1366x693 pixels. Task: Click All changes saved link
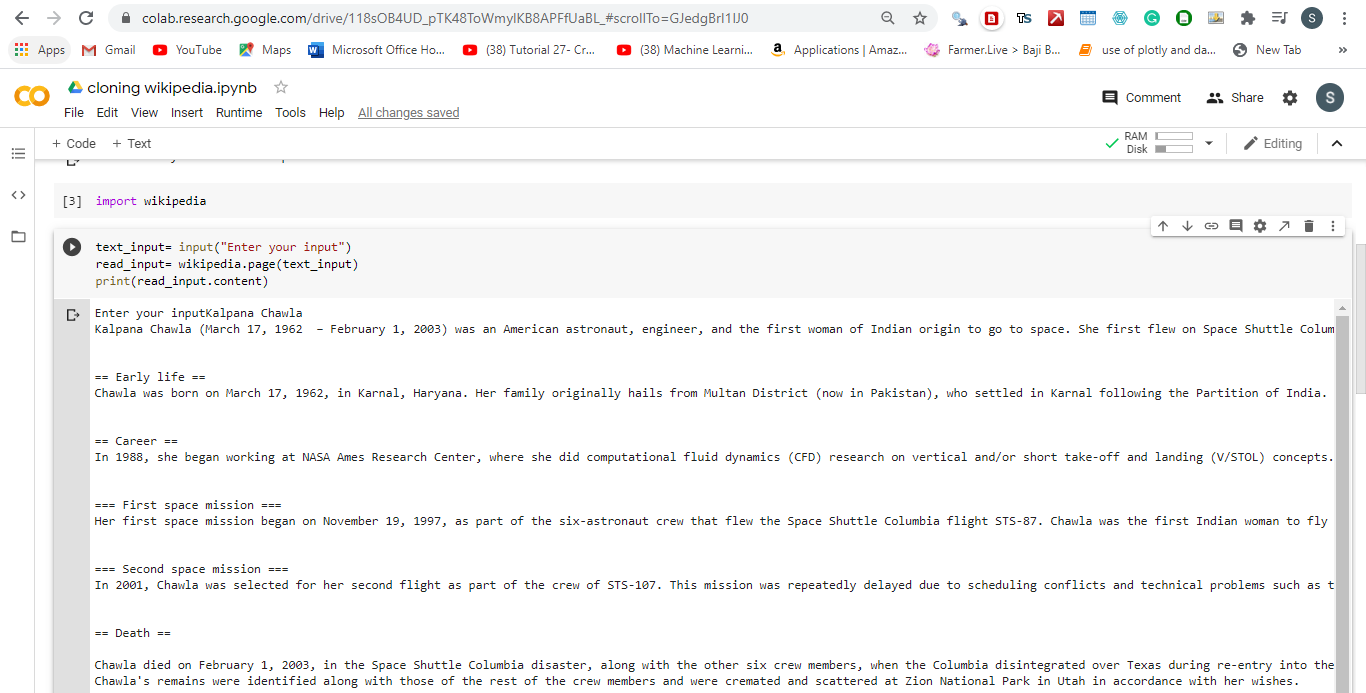click(409, 113)
